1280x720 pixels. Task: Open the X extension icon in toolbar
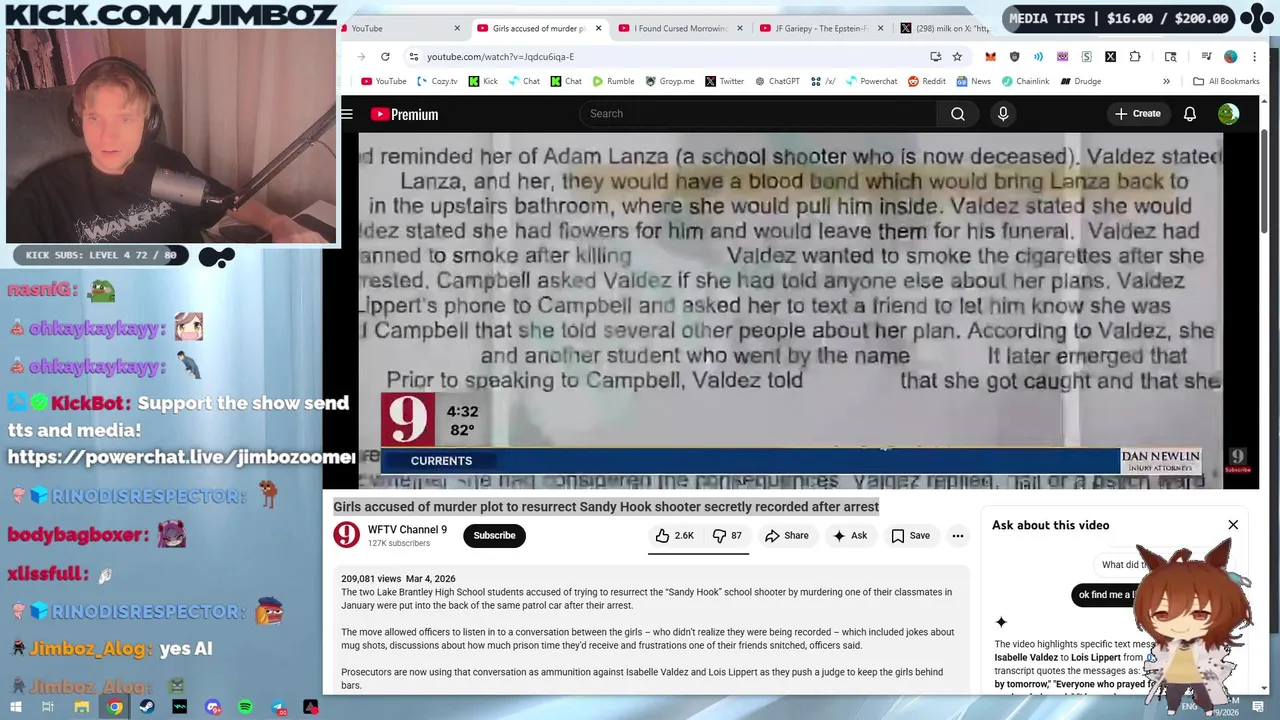[x=1110, y=57]
